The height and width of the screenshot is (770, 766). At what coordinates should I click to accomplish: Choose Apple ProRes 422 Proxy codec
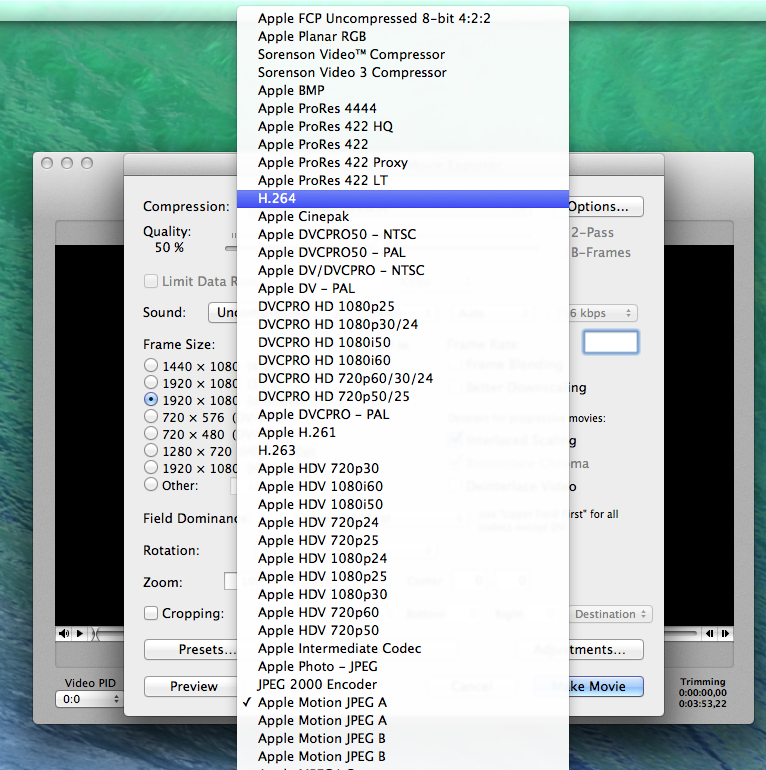tap(403, 162)
